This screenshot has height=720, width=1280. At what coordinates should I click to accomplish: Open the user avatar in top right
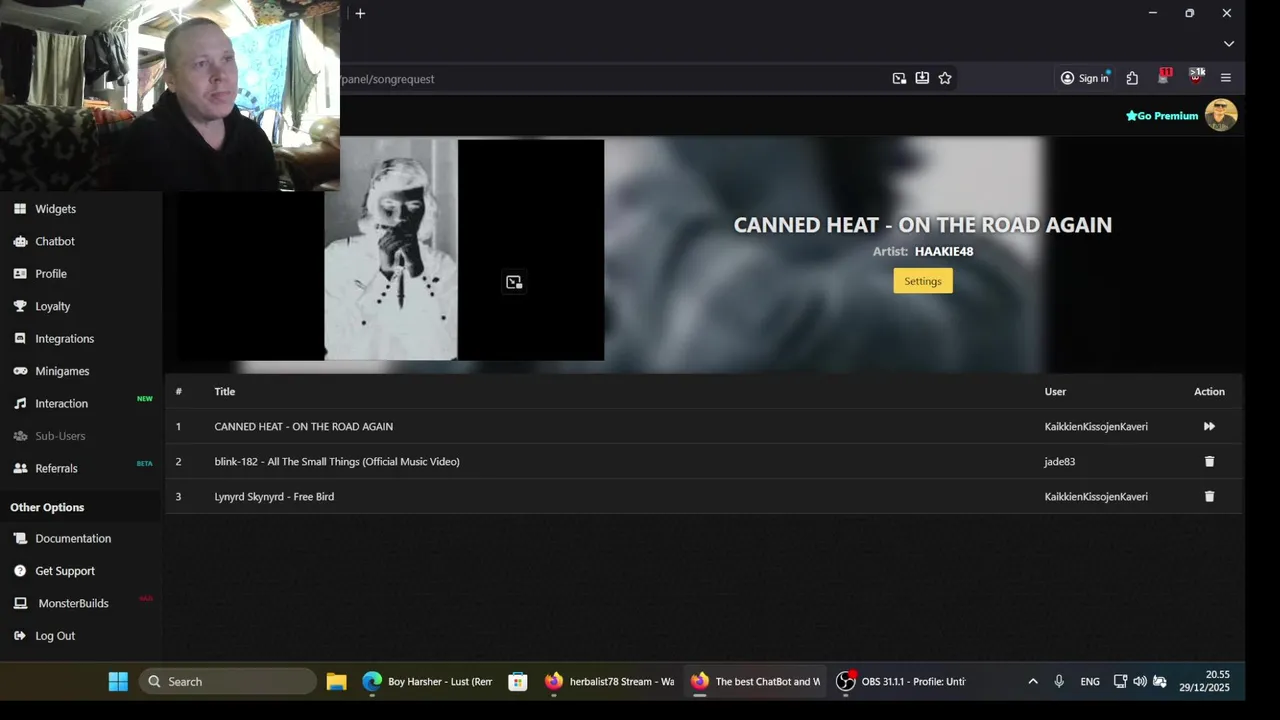coord(1221,115)
